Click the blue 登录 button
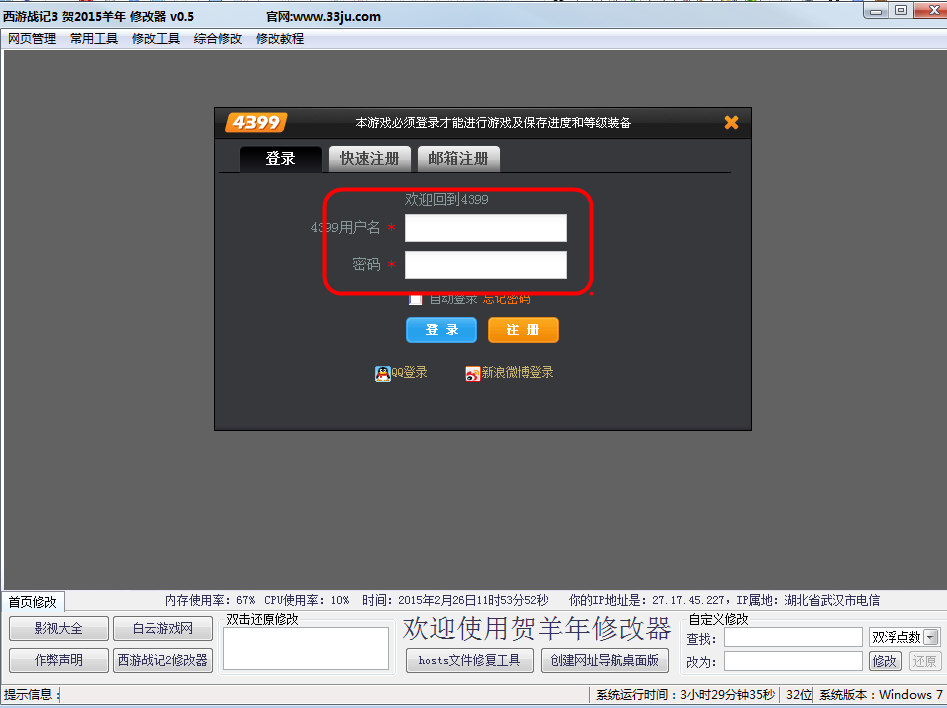The image size is (947, 708). click(x=441, y=330)
